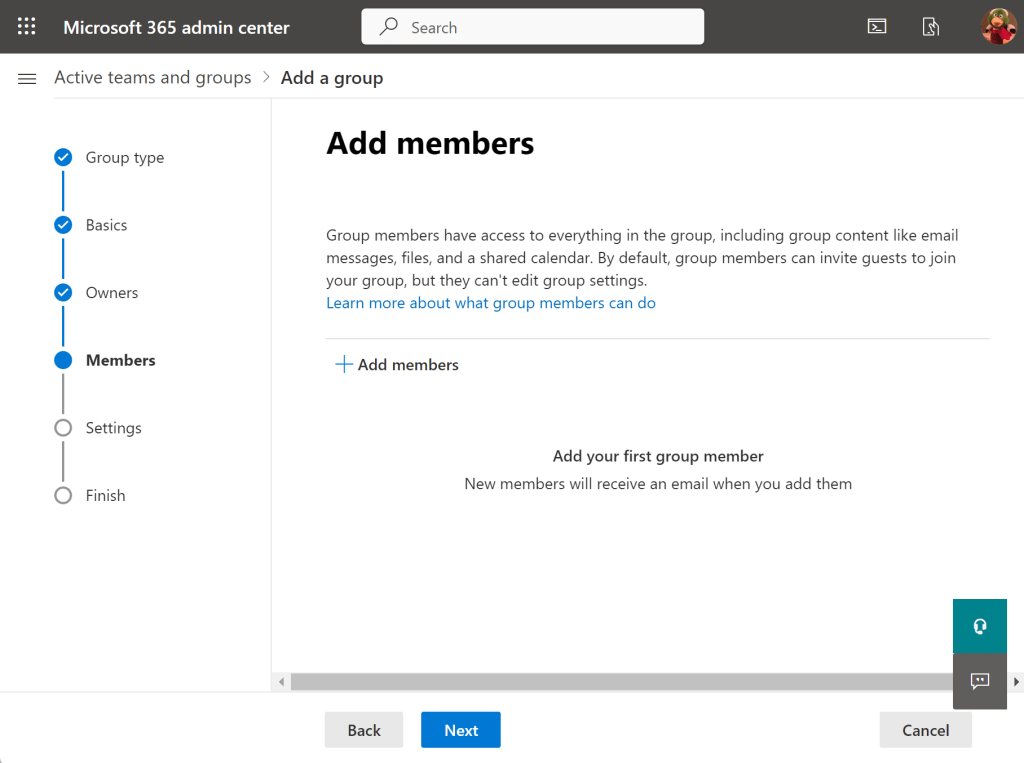Go to the Basics wizard step
The width and height of the screenshot is (1024, 763).
coord(63,225)
